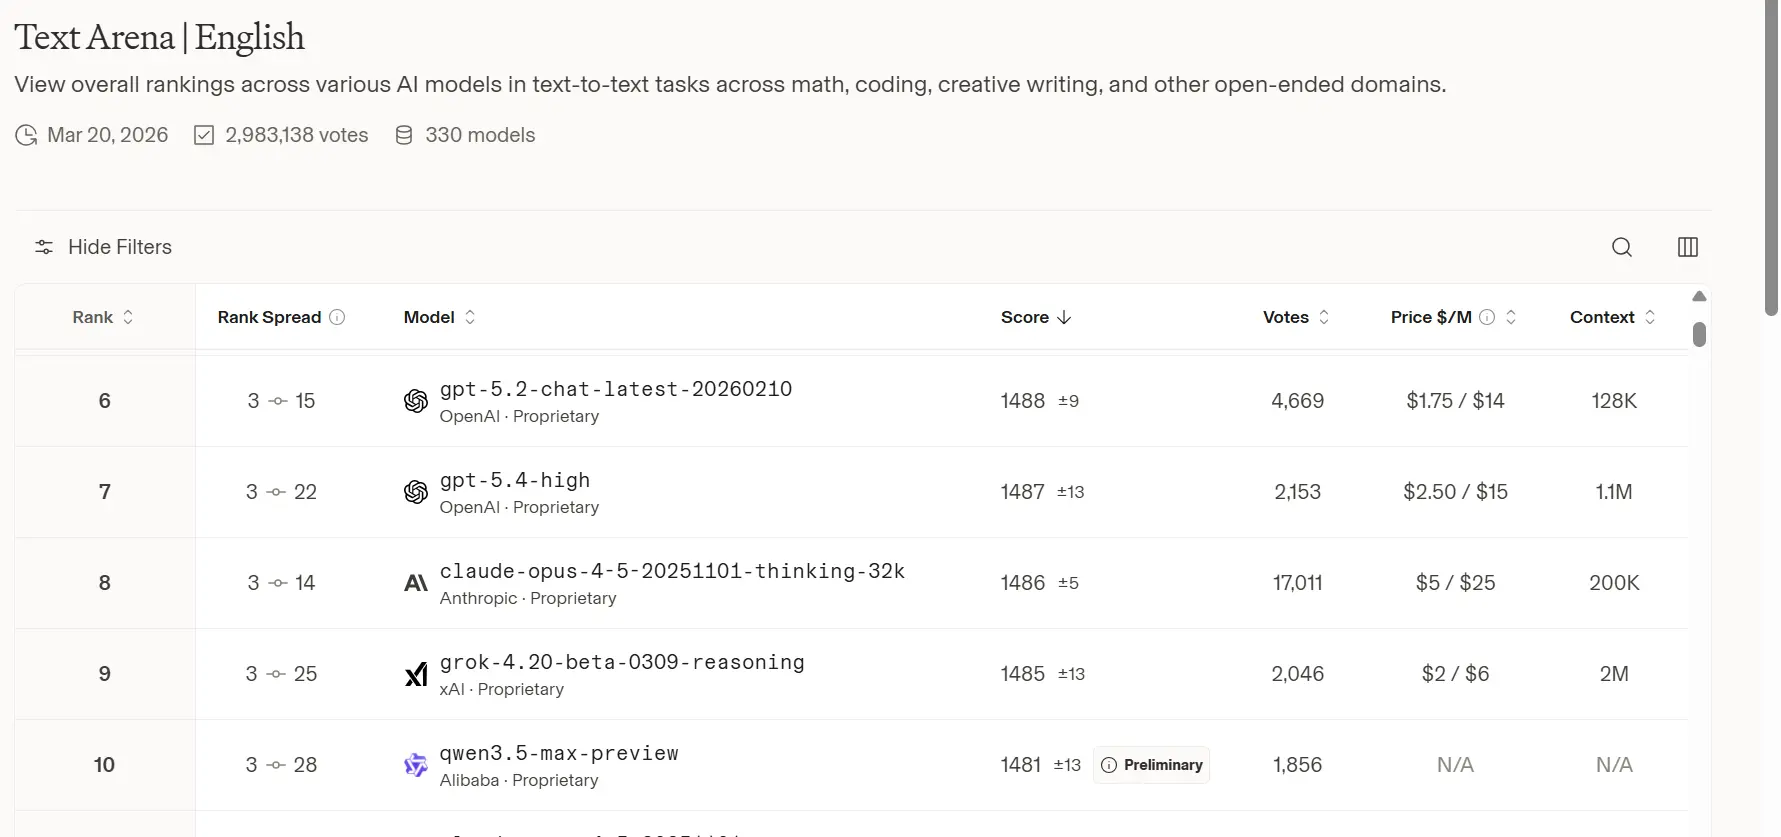Open qwen3.5-max-preview model link

pos(559,753)
